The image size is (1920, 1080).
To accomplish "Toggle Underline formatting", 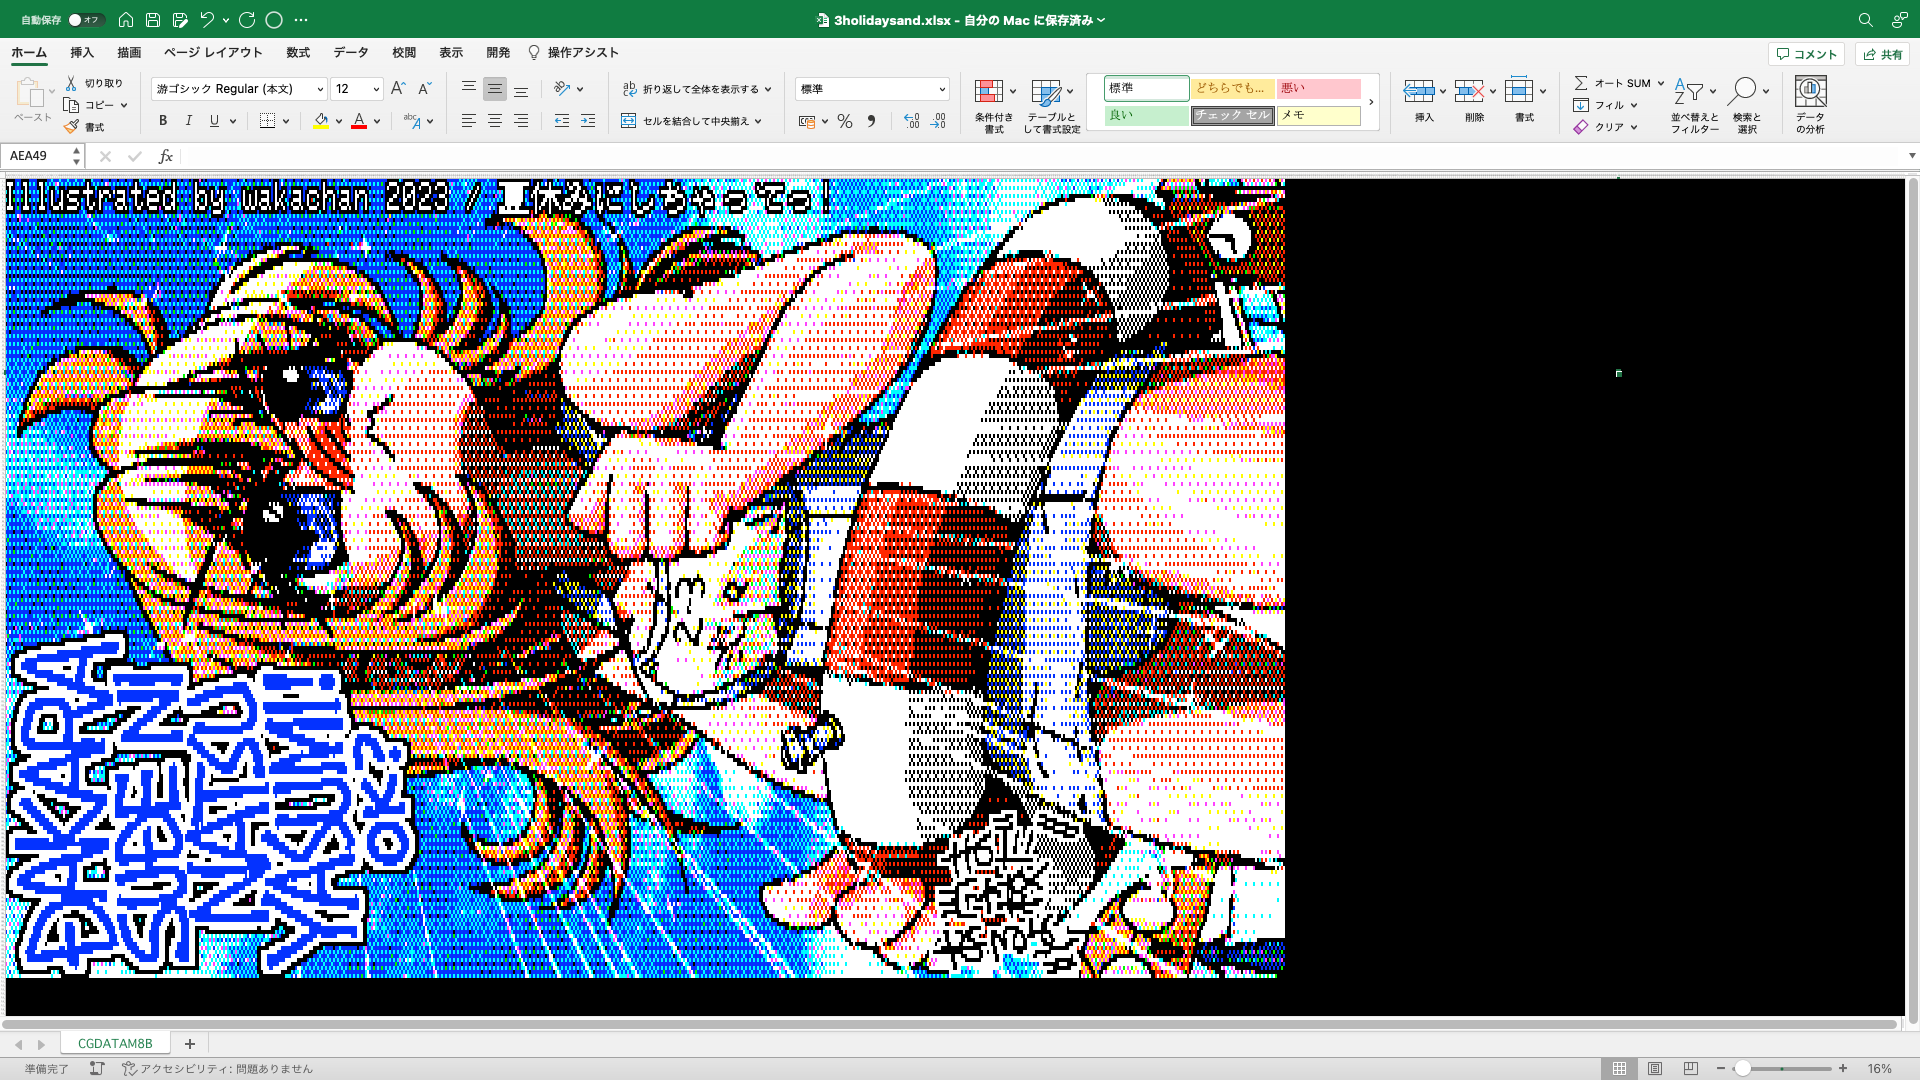I will [214, 121].
